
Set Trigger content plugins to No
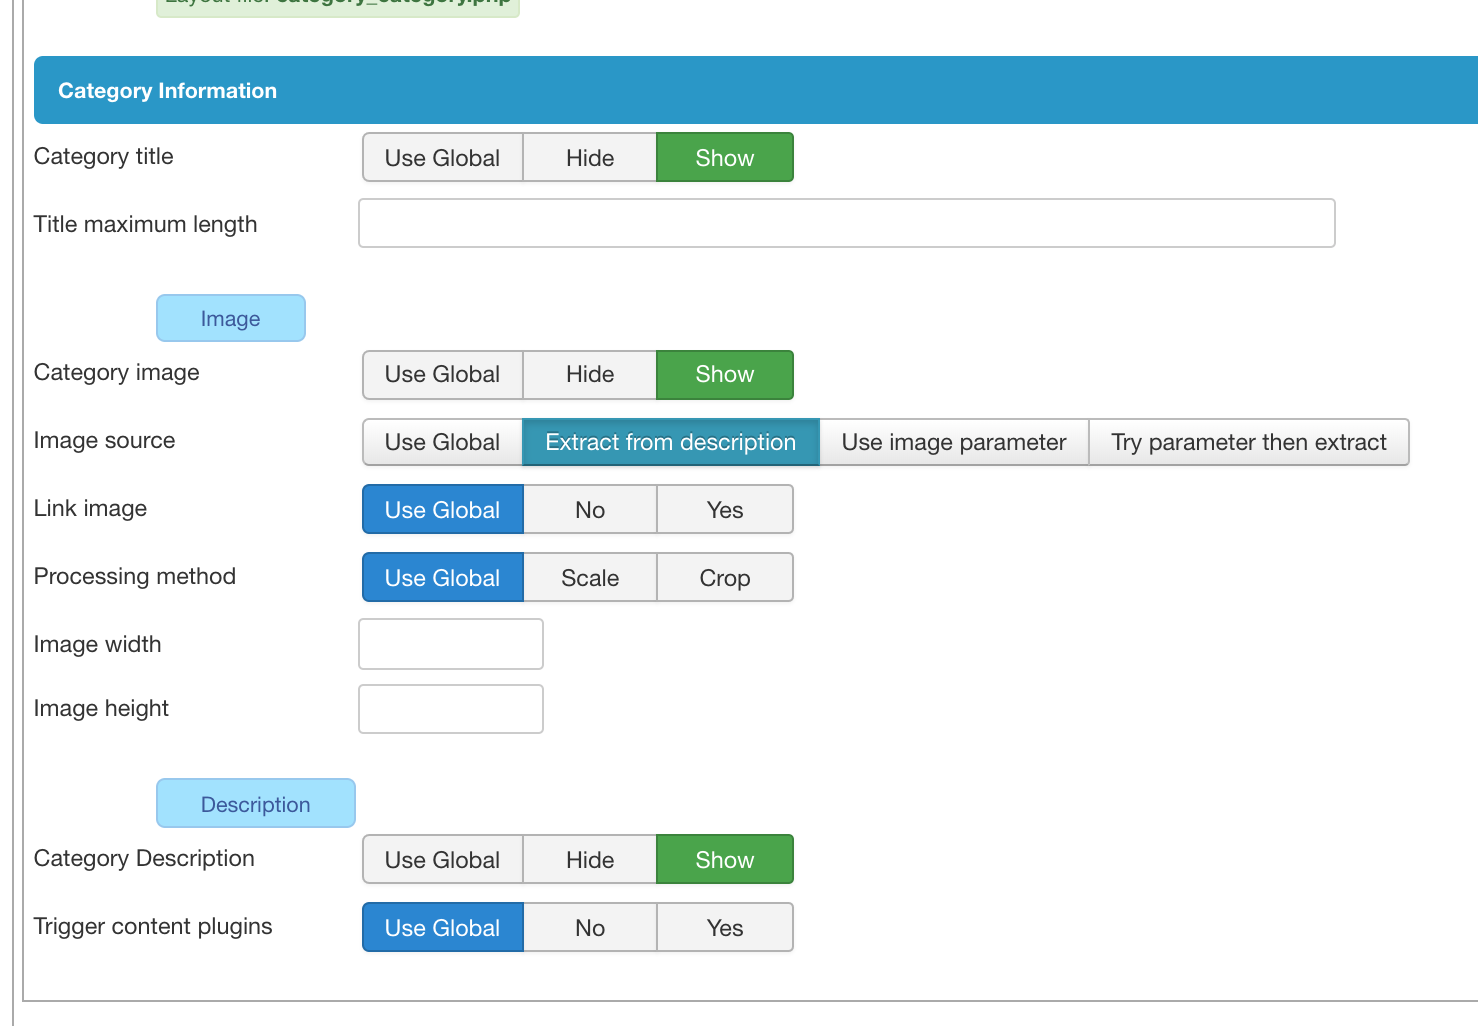(x=590, y=928)
